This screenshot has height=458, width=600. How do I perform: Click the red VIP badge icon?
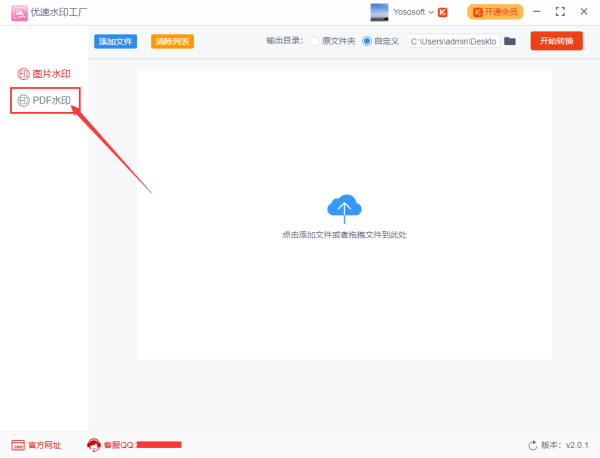(x=443, y=12)
